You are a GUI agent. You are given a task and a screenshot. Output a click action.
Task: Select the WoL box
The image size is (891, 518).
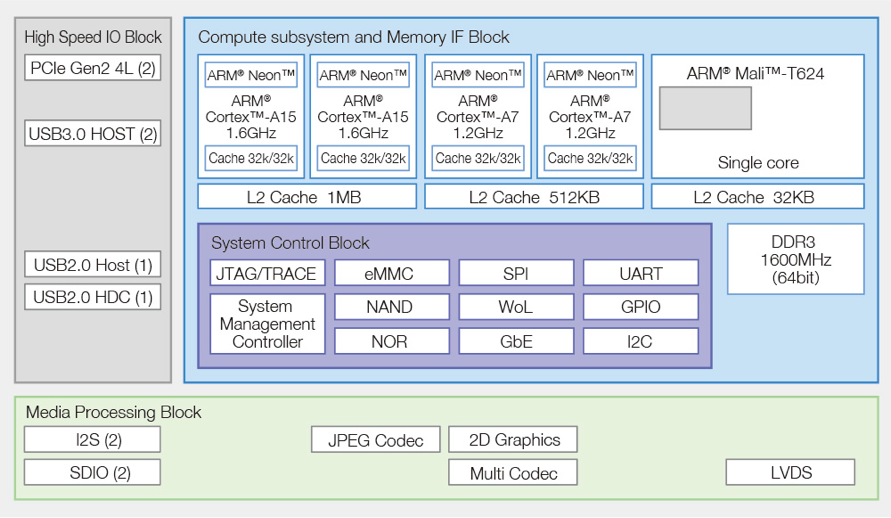click(x=516, y=307)
